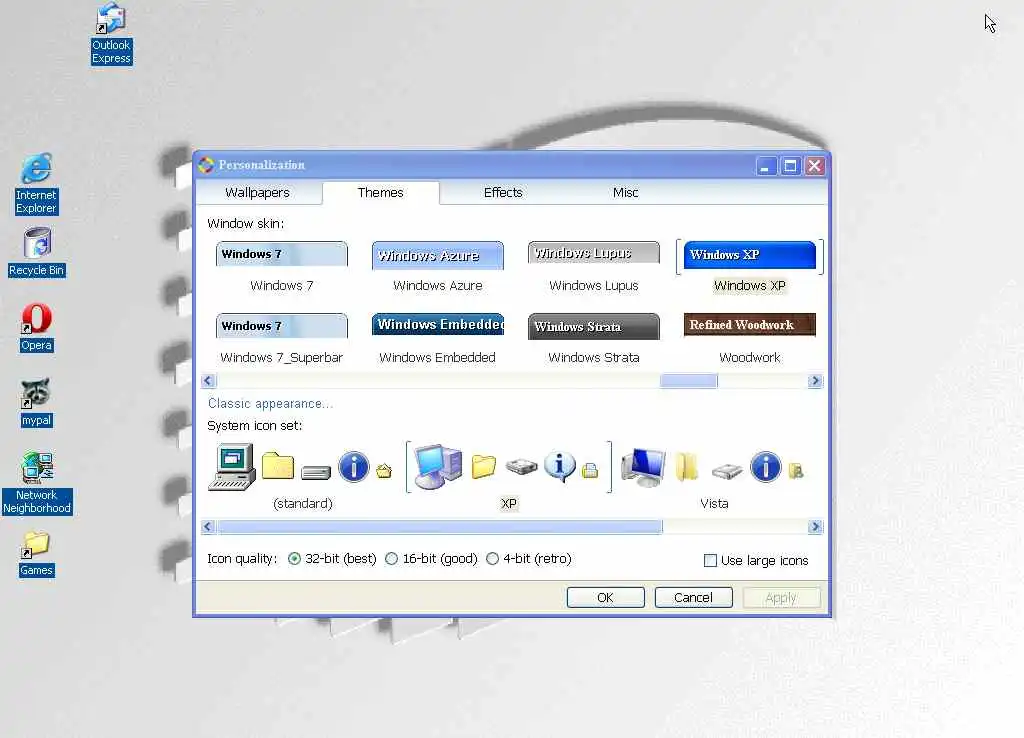This screenshot has height=738, width=1024.
Task: Dismiss dialog with Cancel button
Action: pyautogui.click(x=694, y=598)
